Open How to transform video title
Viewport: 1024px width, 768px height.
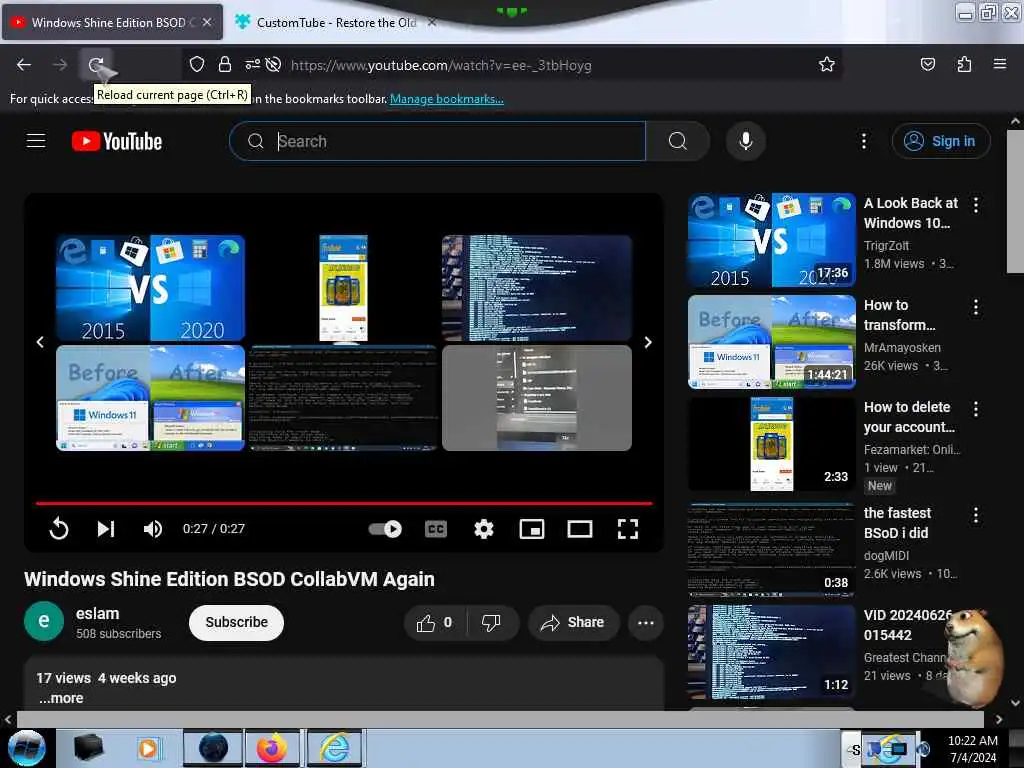tap(899, 315)
